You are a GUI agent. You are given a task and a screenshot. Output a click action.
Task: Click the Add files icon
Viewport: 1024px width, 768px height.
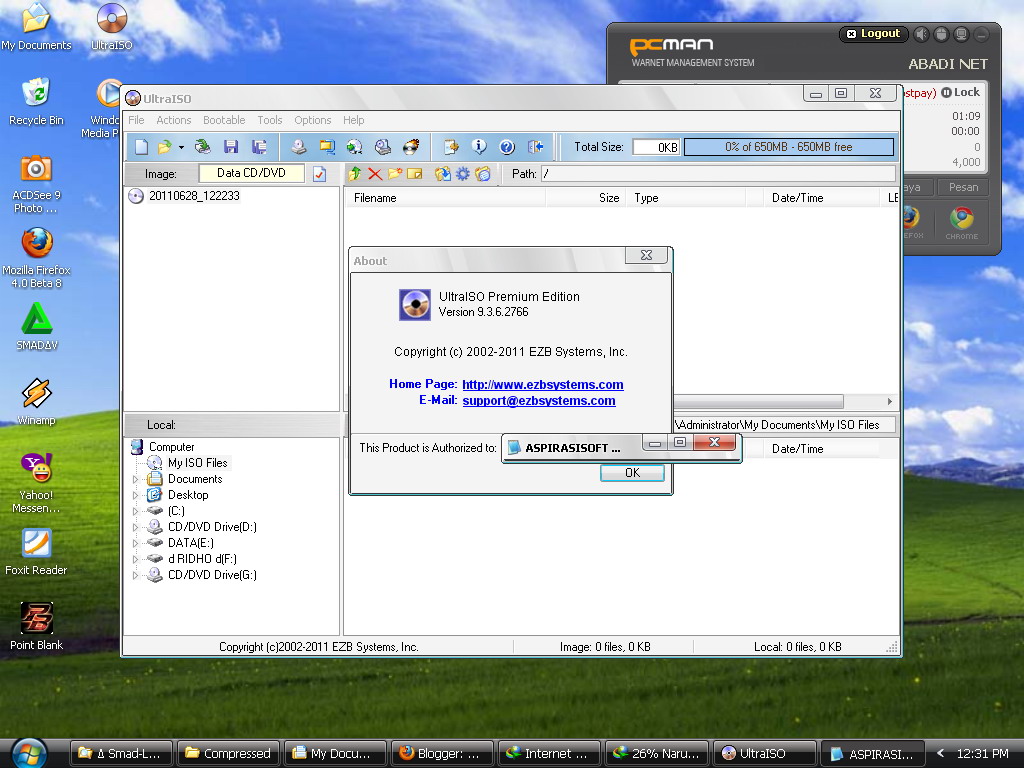(x=443, y=174)
